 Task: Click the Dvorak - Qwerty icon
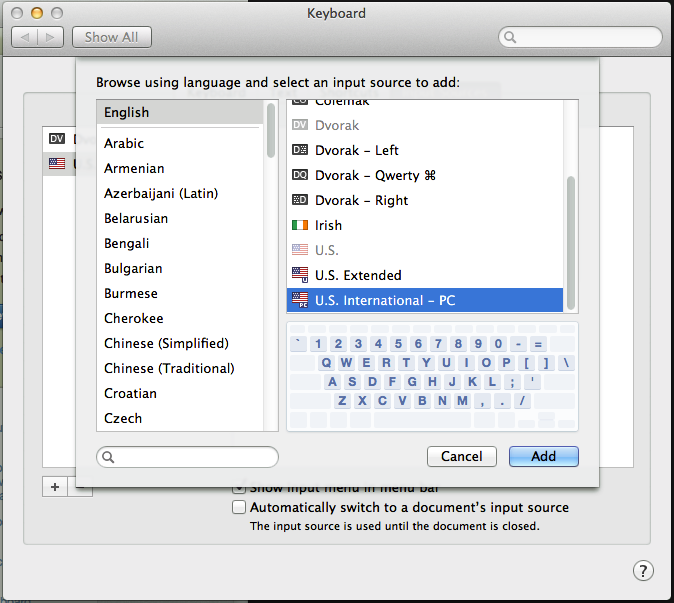pos(299,175)
